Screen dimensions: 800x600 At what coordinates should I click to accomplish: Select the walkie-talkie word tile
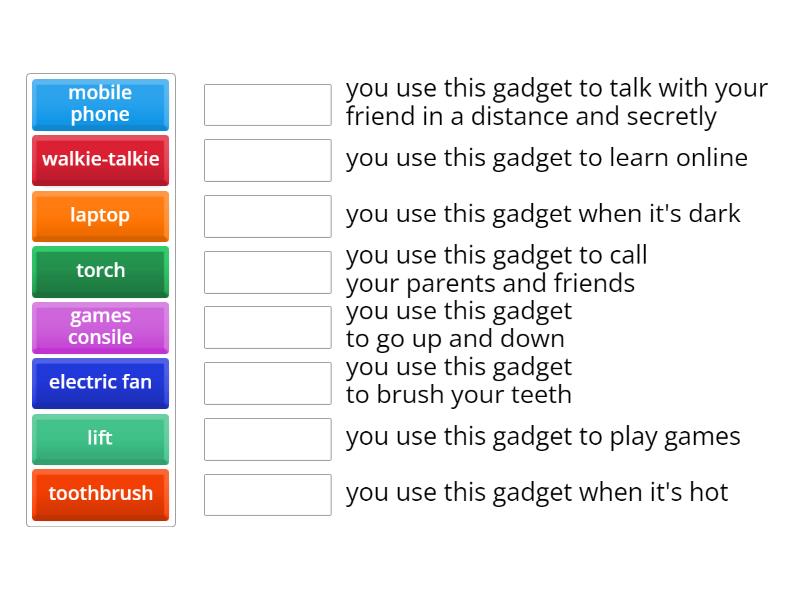click(100, 160)
